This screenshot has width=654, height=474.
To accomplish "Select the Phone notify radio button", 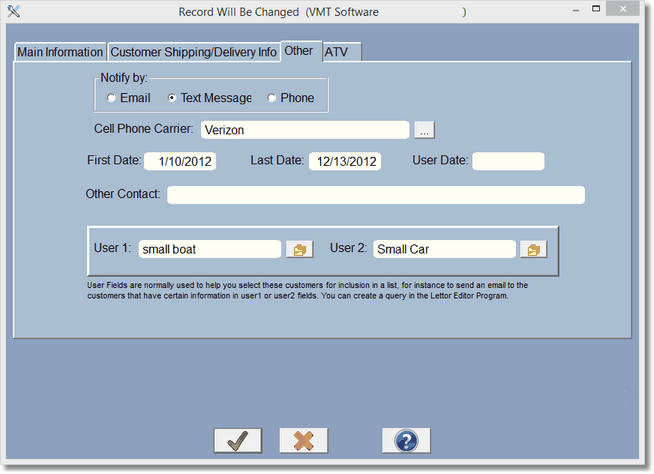I will click(272, 98).
